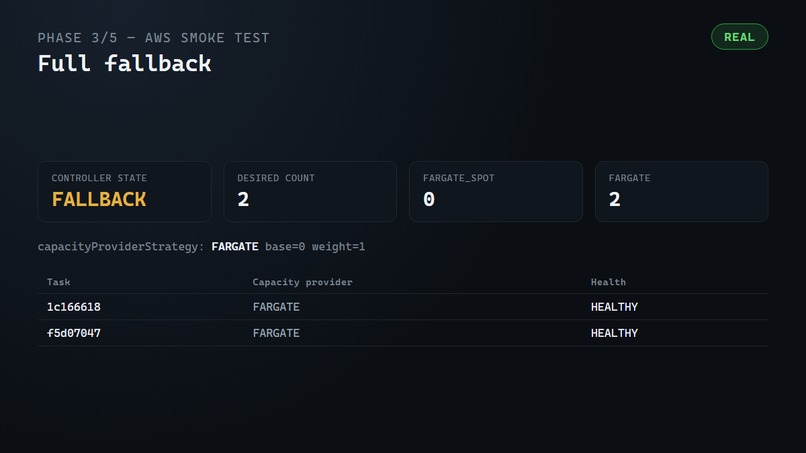Click the FARGATE_SPOT value 0

429,200
